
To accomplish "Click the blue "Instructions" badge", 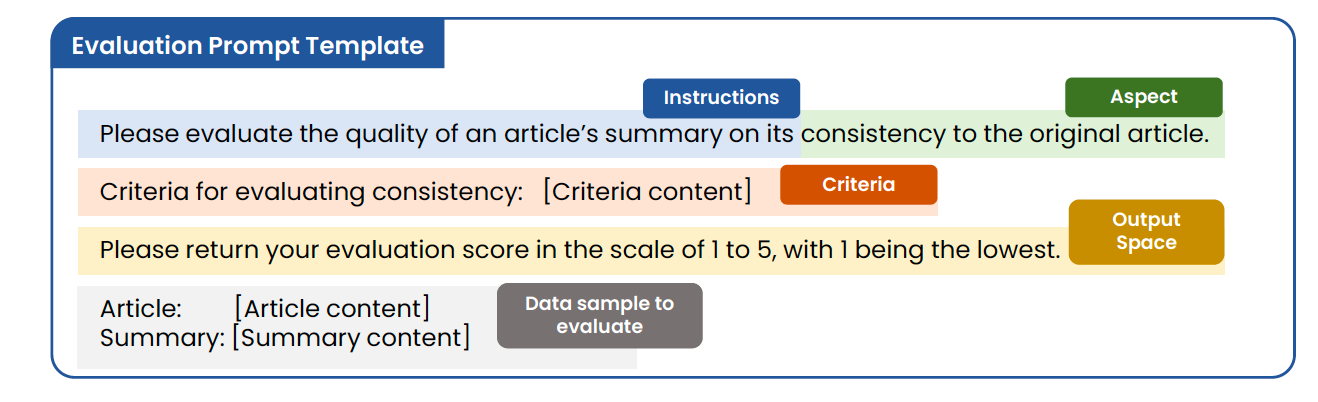I will [721, 98].
